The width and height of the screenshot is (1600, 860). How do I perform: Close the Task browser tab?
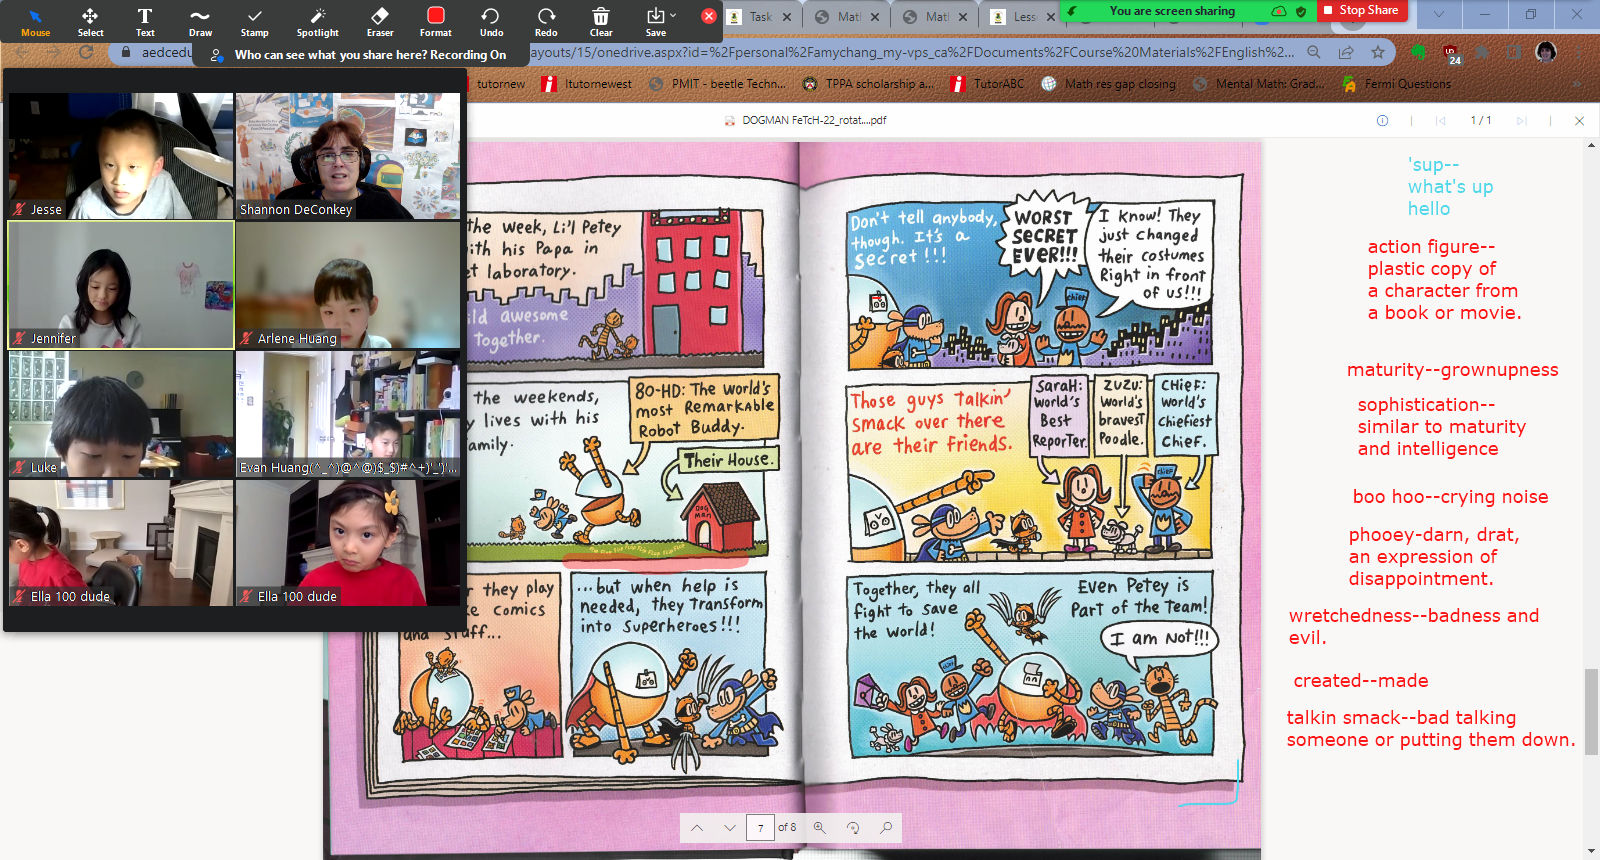coord(787,17)
